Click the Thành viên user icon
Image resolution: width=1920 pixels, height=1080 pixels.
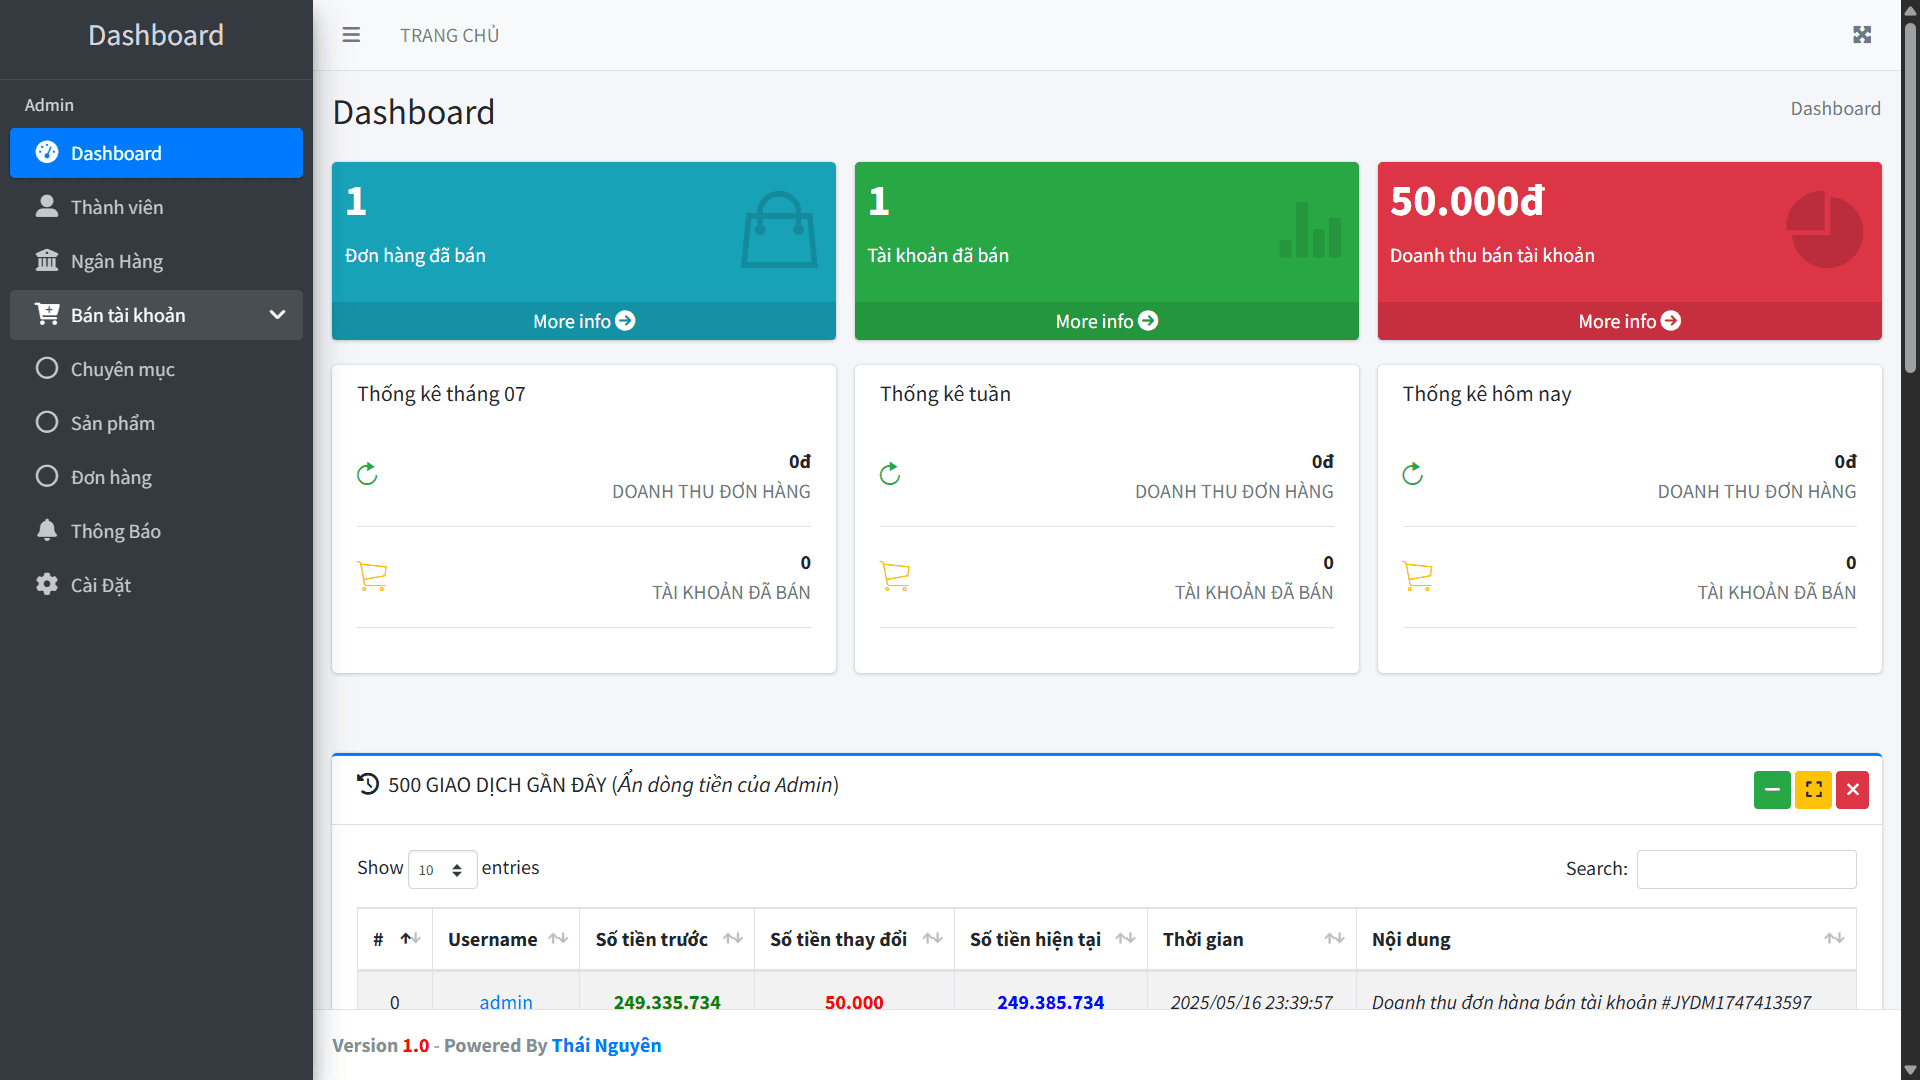click(x=47, y=206)
